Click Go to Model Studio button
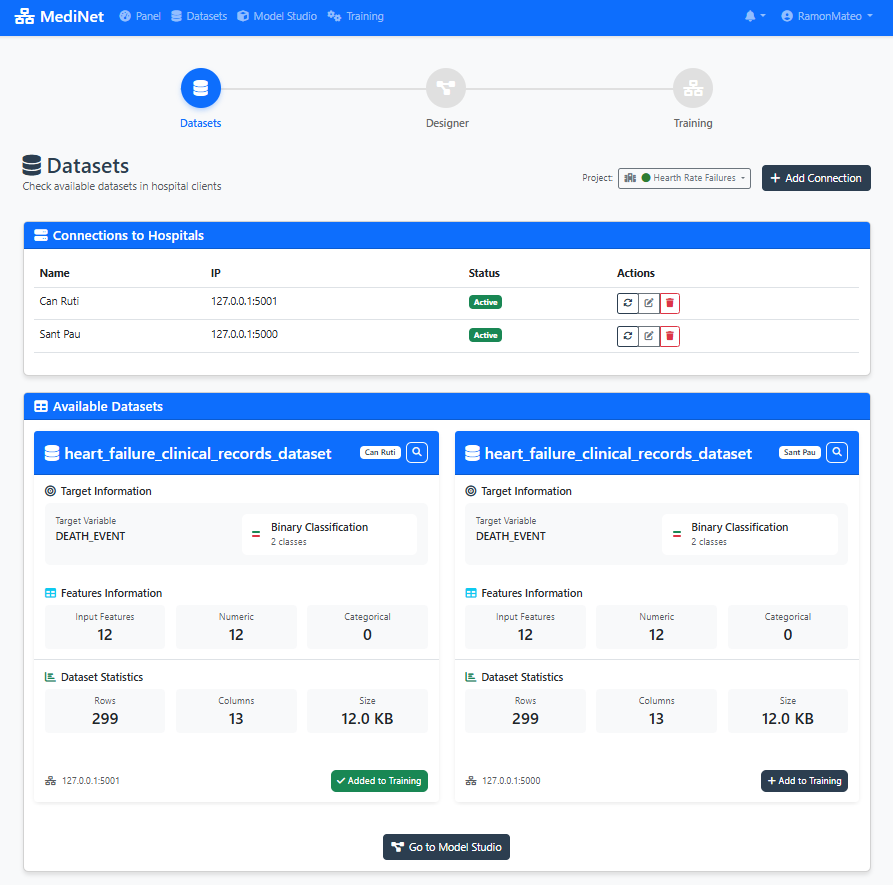This screenshot has height=885, width=893. pos(446,847)
